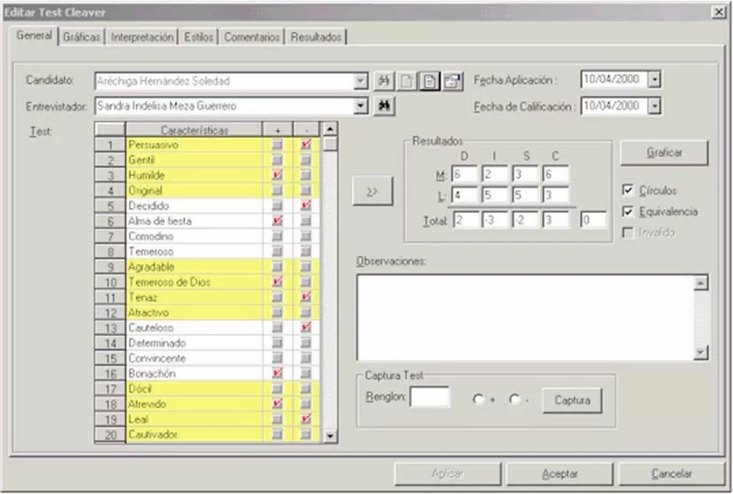Expand the Candidato dropdown
The width and height of the screenshot is (733, 494).
click(360, 81)
